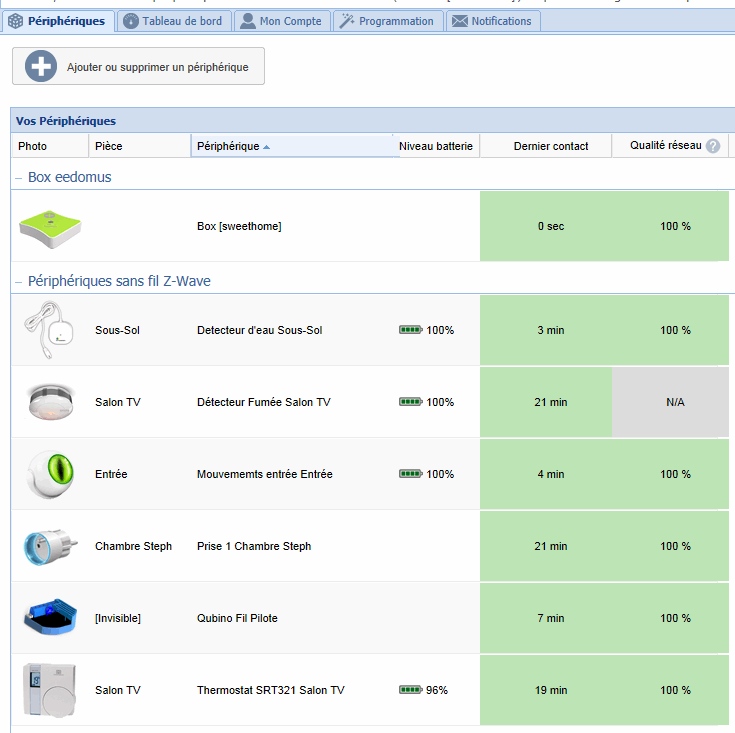The image size is (735, 733).
Task: Select Detecteur d'eau Sous-Sol device
Action: (260, 330)
